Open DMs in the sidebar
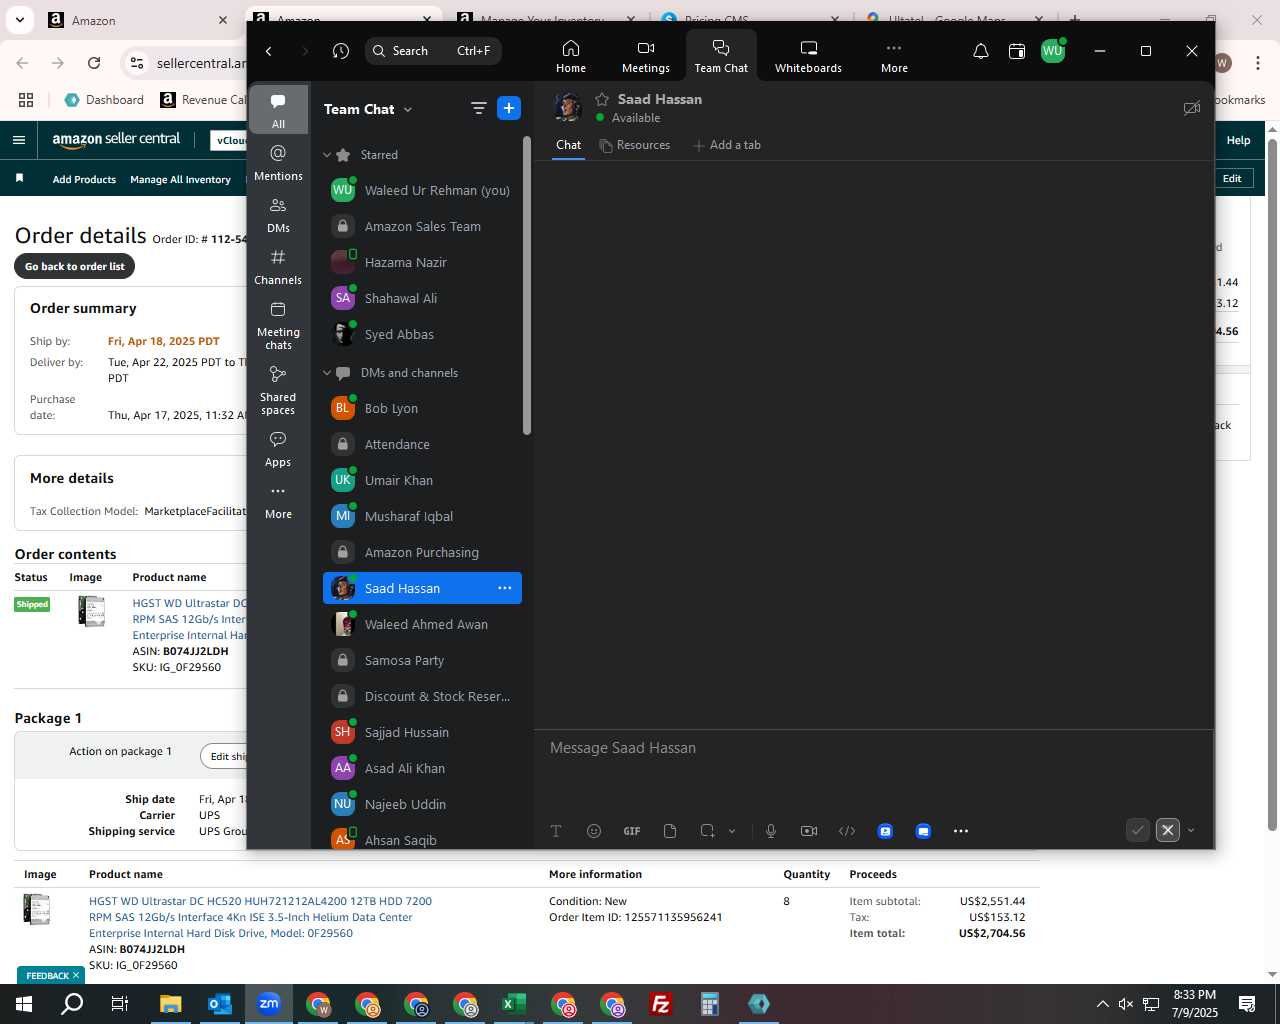The image size is (1280, 1024). pyautogui.click(x=278, y=214)
